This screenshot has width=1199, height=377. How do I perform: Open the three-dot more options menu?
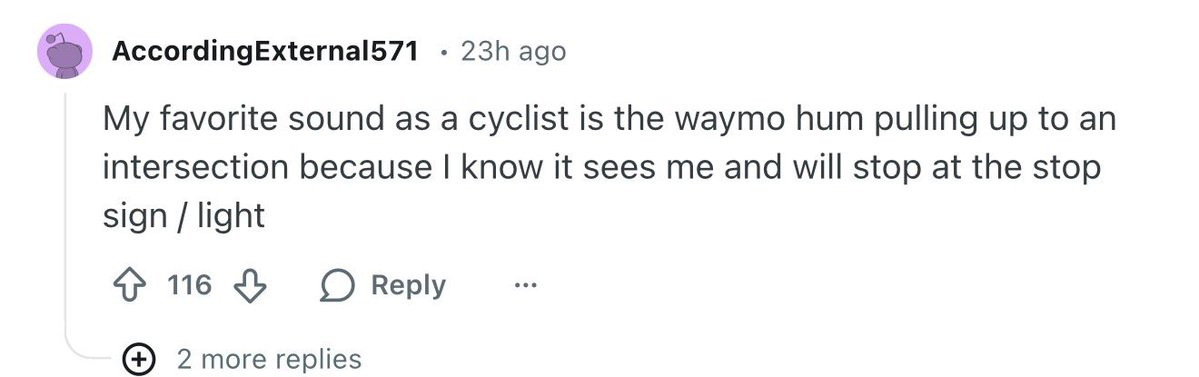click(x=526, y=286)
